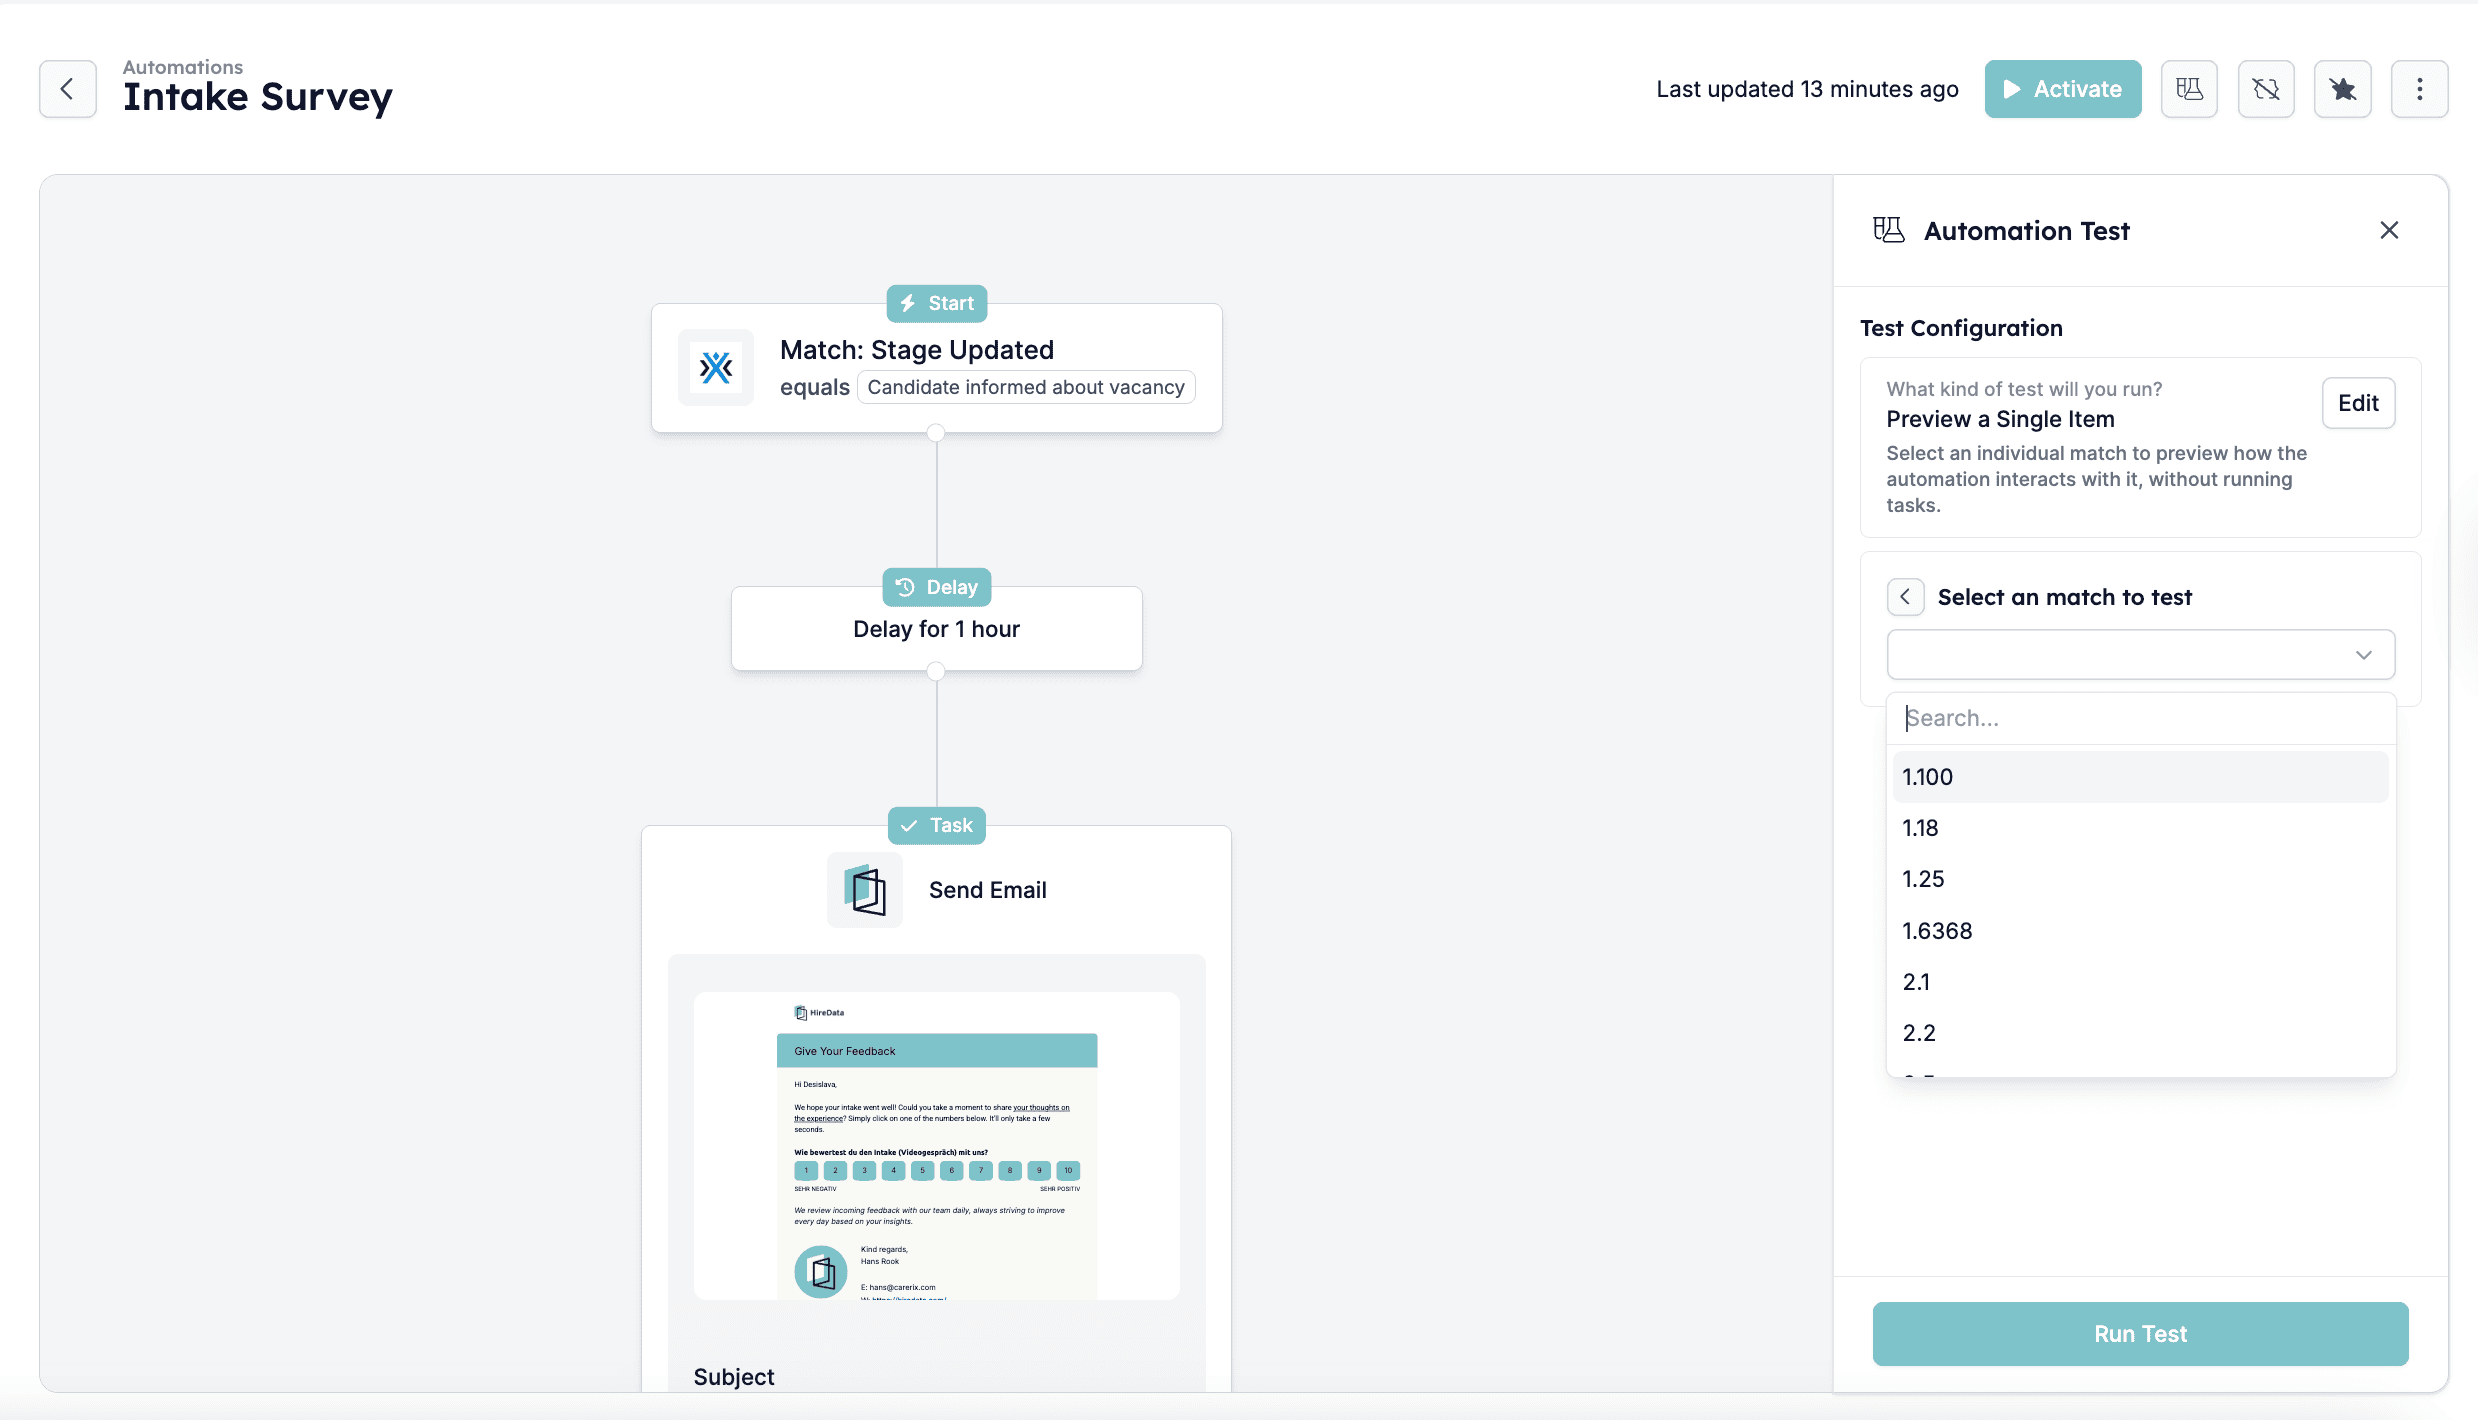Open the automation test flask icon in header
Image resolution: width=2478 pixels, height=1420 pixels.
click(x=2189, y=89)
